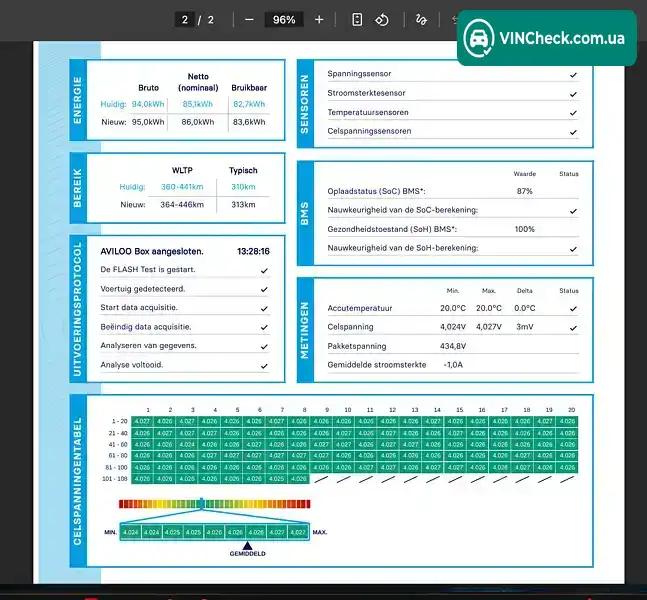The image size is (647, 600).
Task: Click the Accutemperatuur row label
Action: point(360,308)
